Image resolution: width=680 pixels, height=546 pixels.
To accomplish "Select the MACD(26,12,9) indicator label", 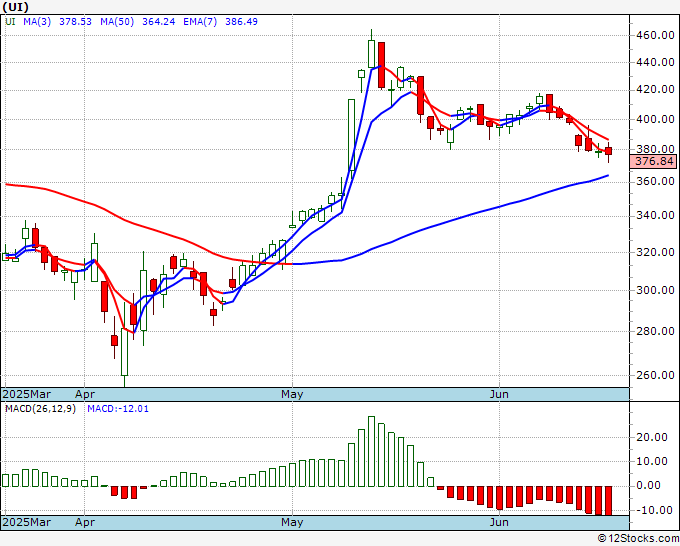I will [x=40, y=409].
